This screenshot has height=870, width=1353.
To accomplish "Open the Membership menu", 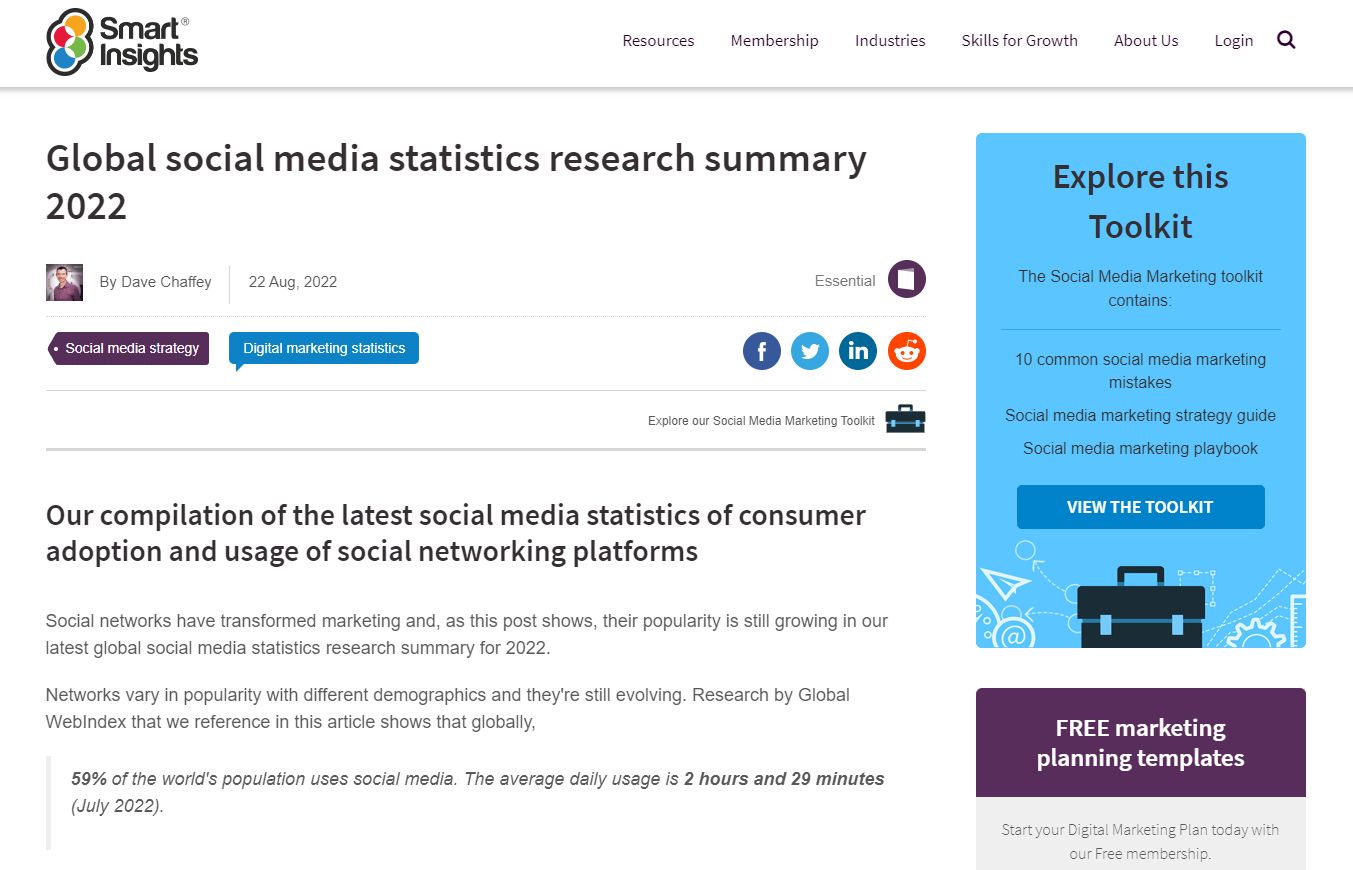I will [x=774, y=41].
